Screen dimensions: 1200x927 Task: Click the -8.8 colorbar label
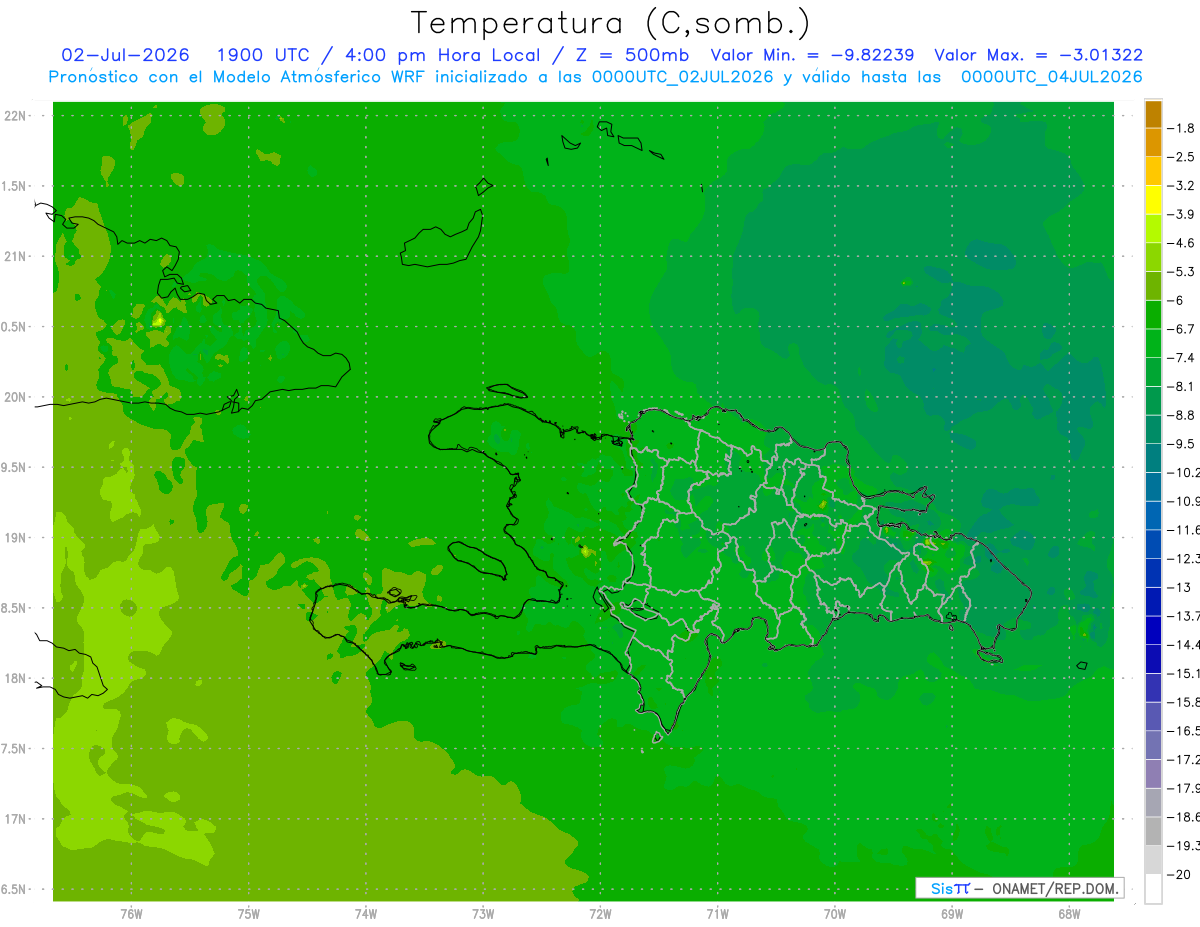[1182, 415]
